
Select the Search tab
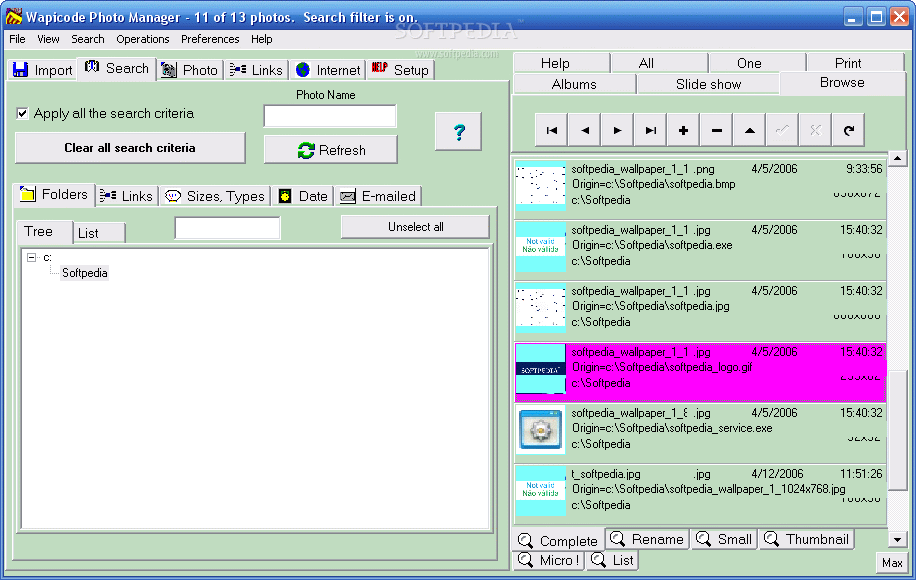click(117, 68)
